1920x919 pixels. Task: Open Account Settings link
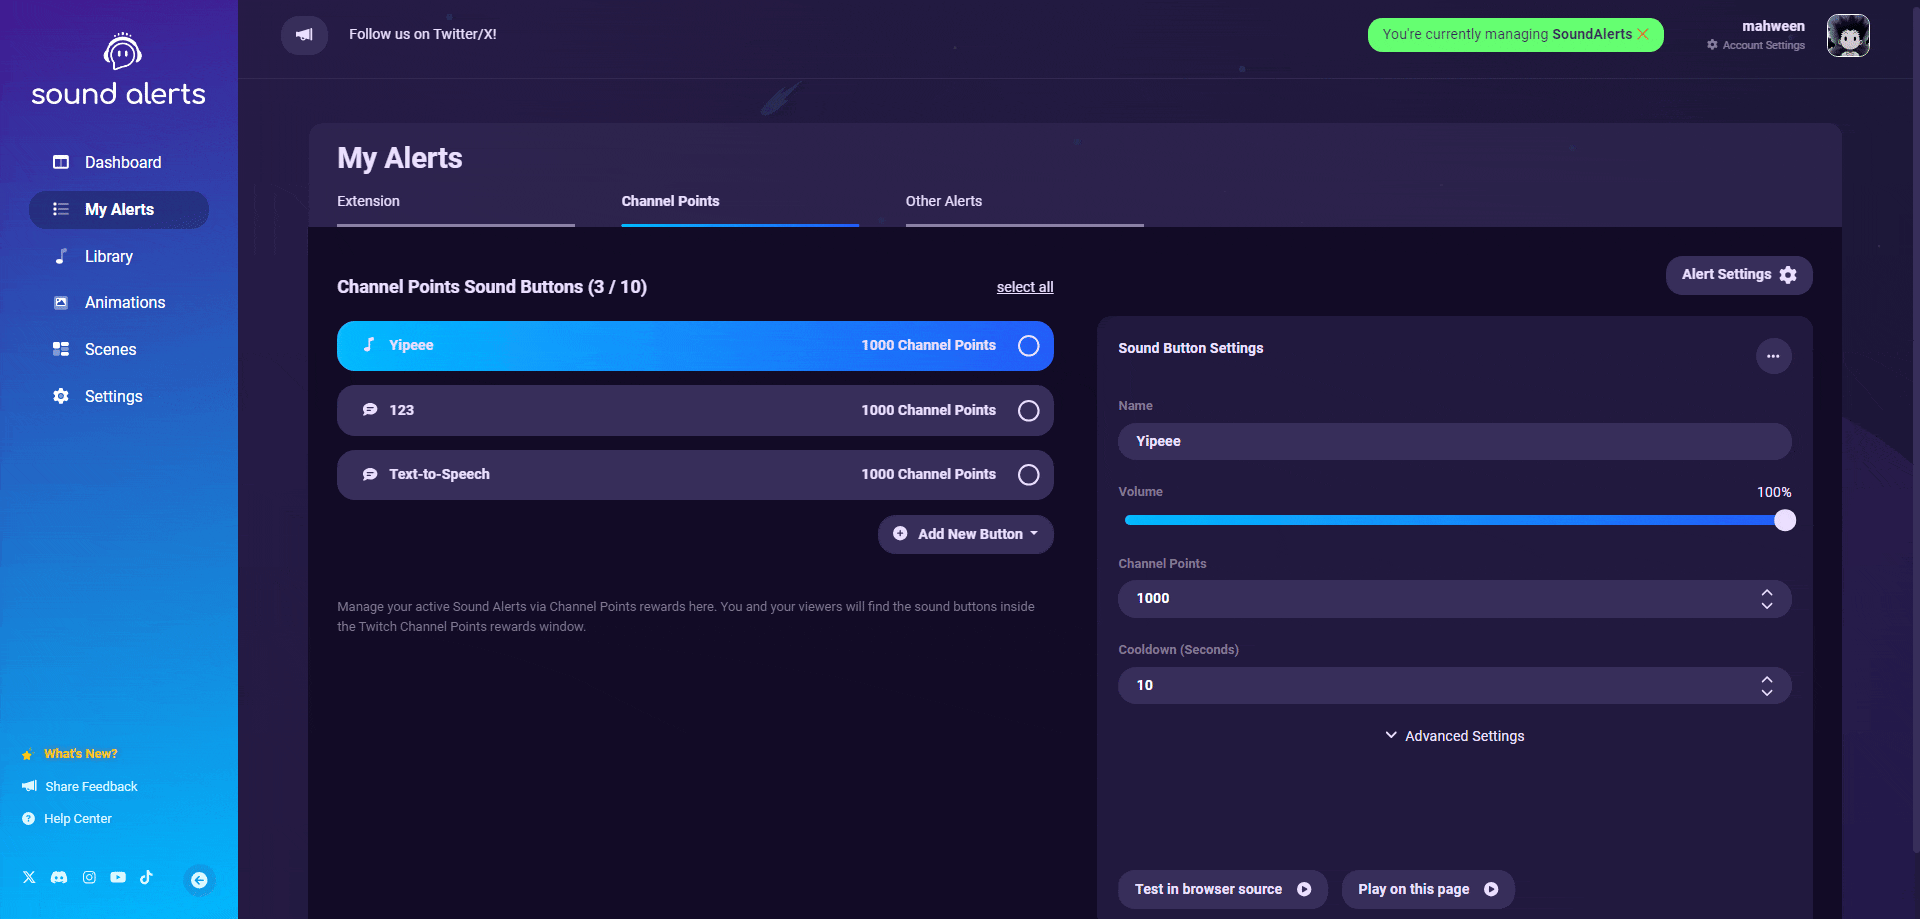[x=1756, y=46]
